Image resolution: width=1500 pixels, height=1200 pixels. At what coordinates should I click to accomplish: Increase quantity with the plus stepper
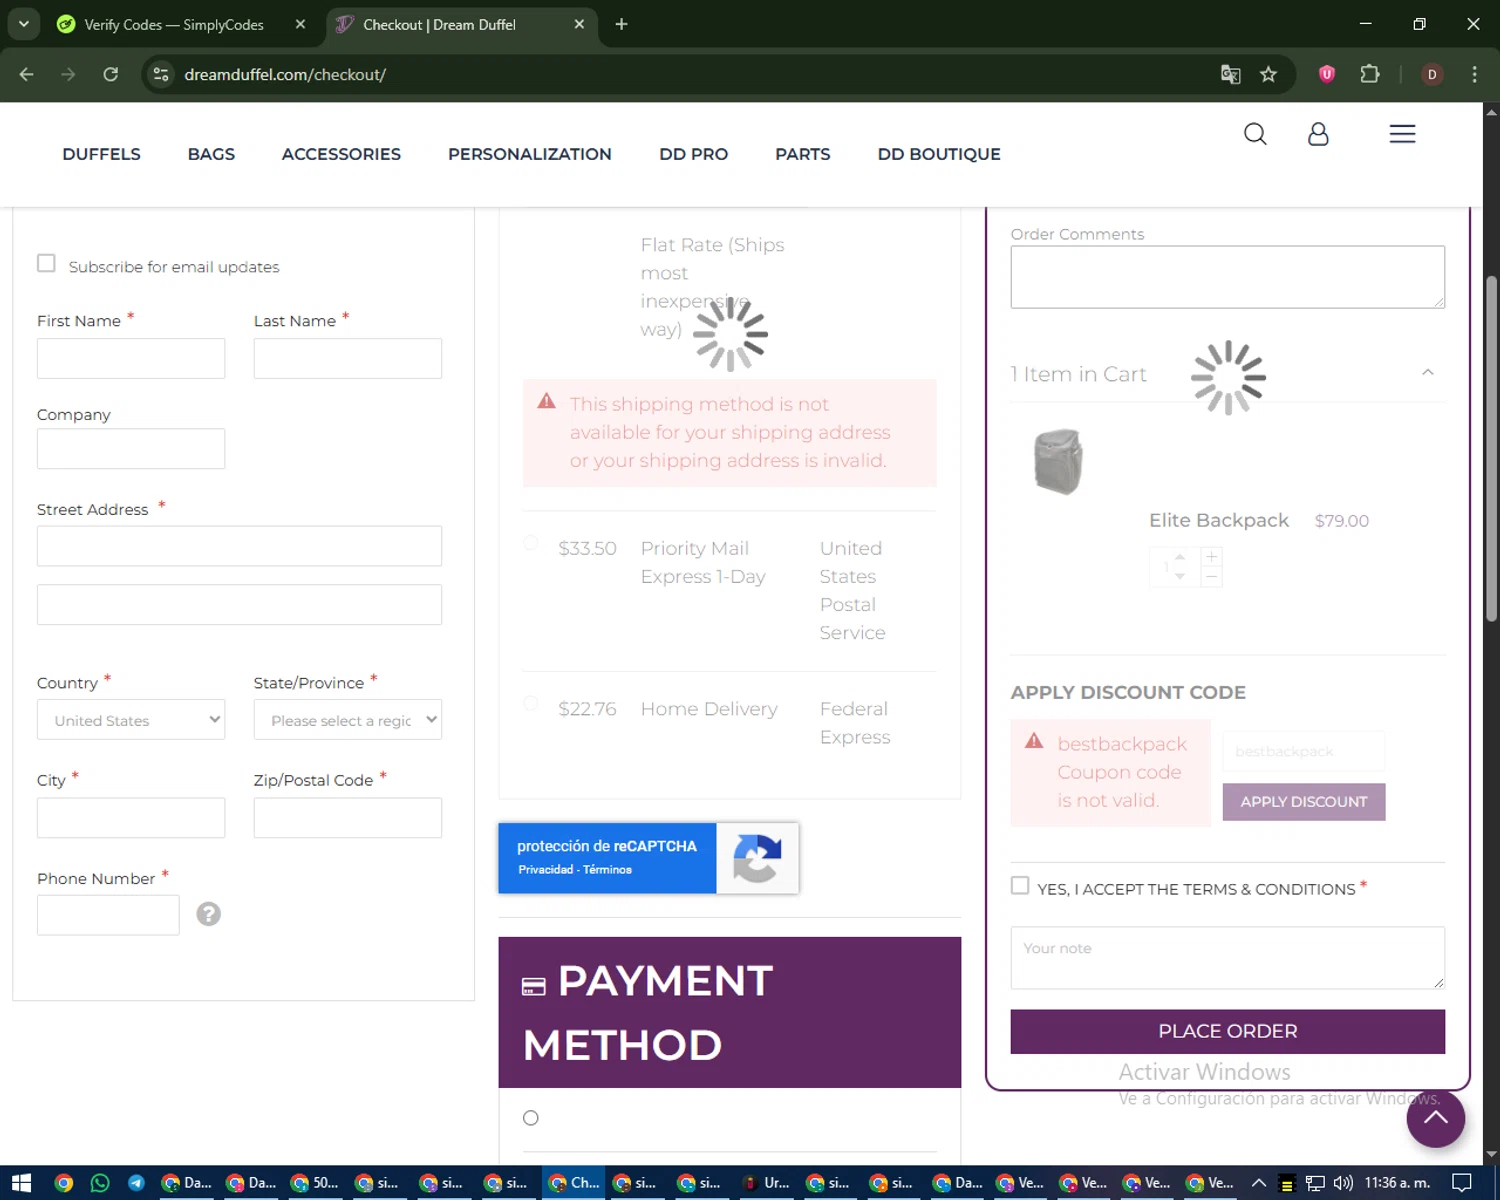(1211, 557)
